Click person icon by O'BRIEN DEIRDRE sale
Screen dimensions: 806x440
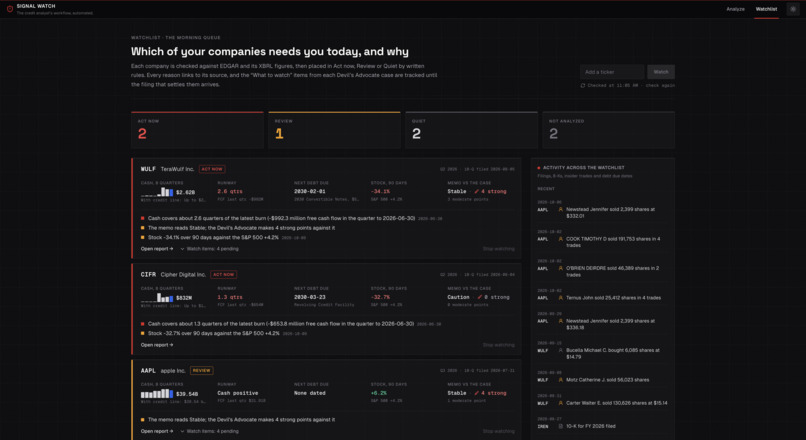(x=561, y=268)
